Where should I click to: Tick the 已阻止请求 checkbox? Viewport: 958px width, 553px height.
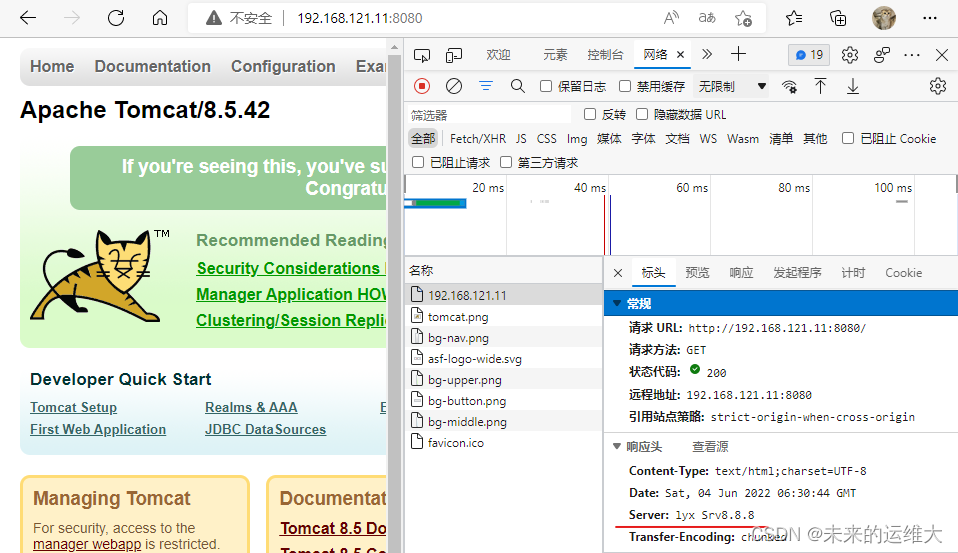pyautogui.click(x=418, y=162)
